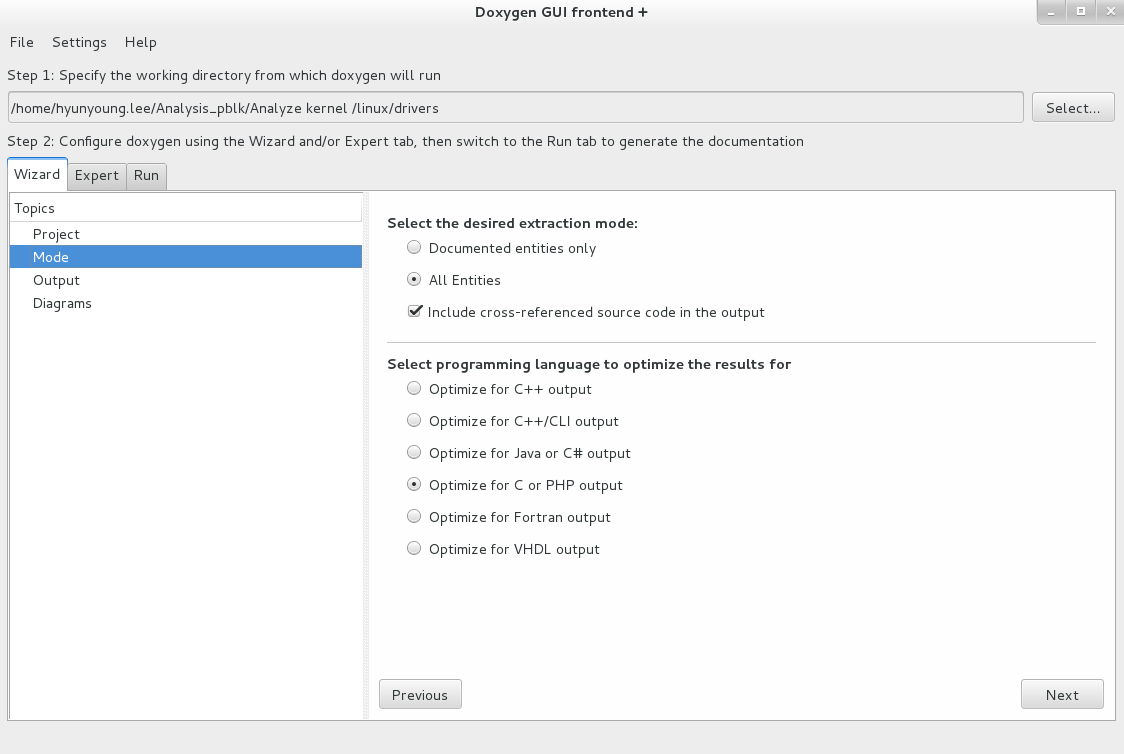Open the Help menu
The height and width of the screenshot is (754, 1124).
coord(140,42)
